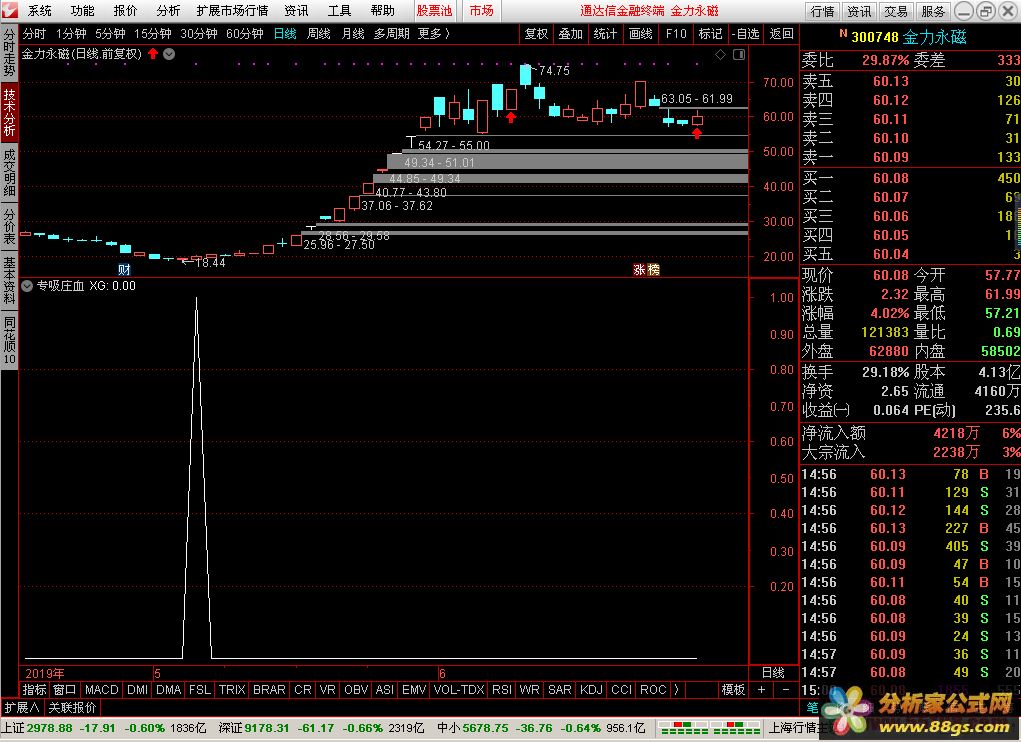Image resolution: width=1021 pixels, height=742 pixels.
Task: Select the MACD indicator
Action: (102, 689)
